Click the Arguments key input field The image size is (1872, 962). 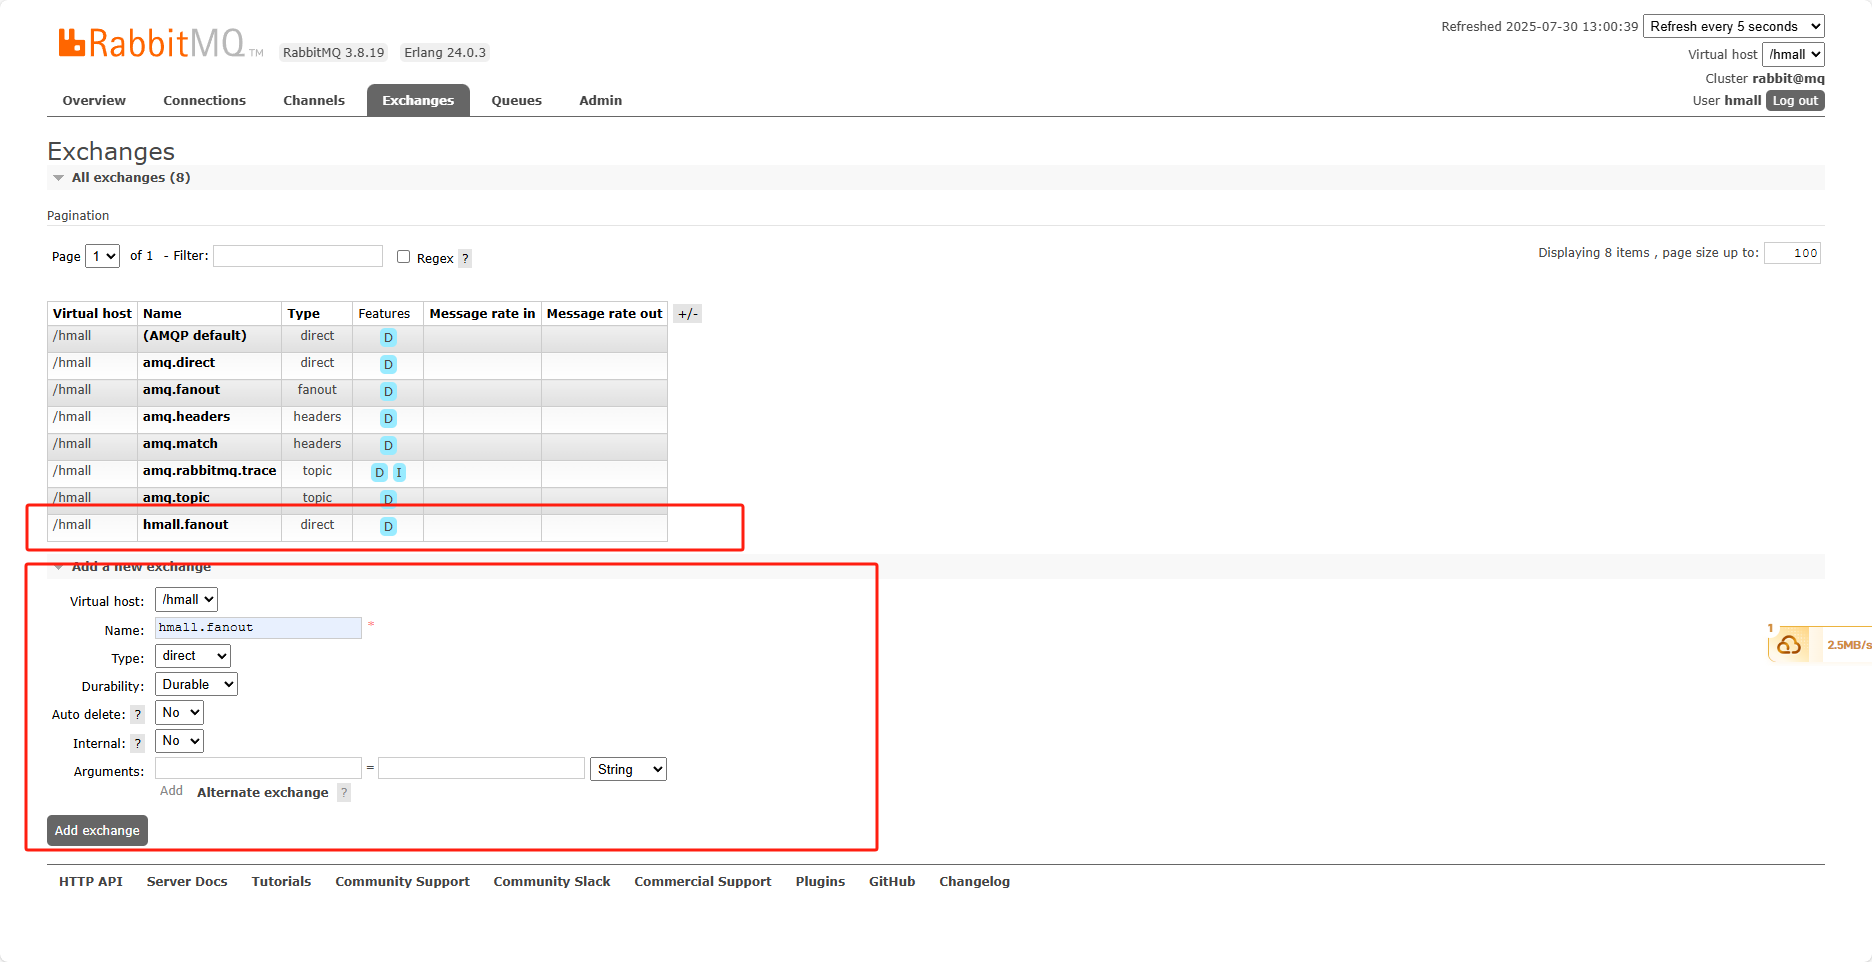(x=258, y=768)
